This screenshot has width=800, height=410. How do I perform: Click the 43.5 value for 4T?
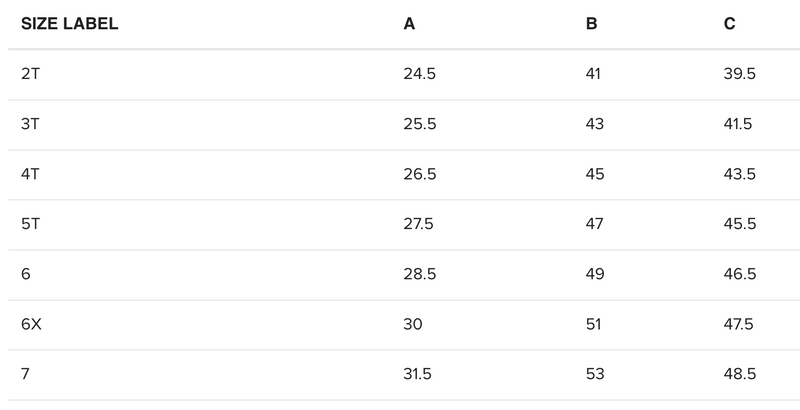point(739,174)
